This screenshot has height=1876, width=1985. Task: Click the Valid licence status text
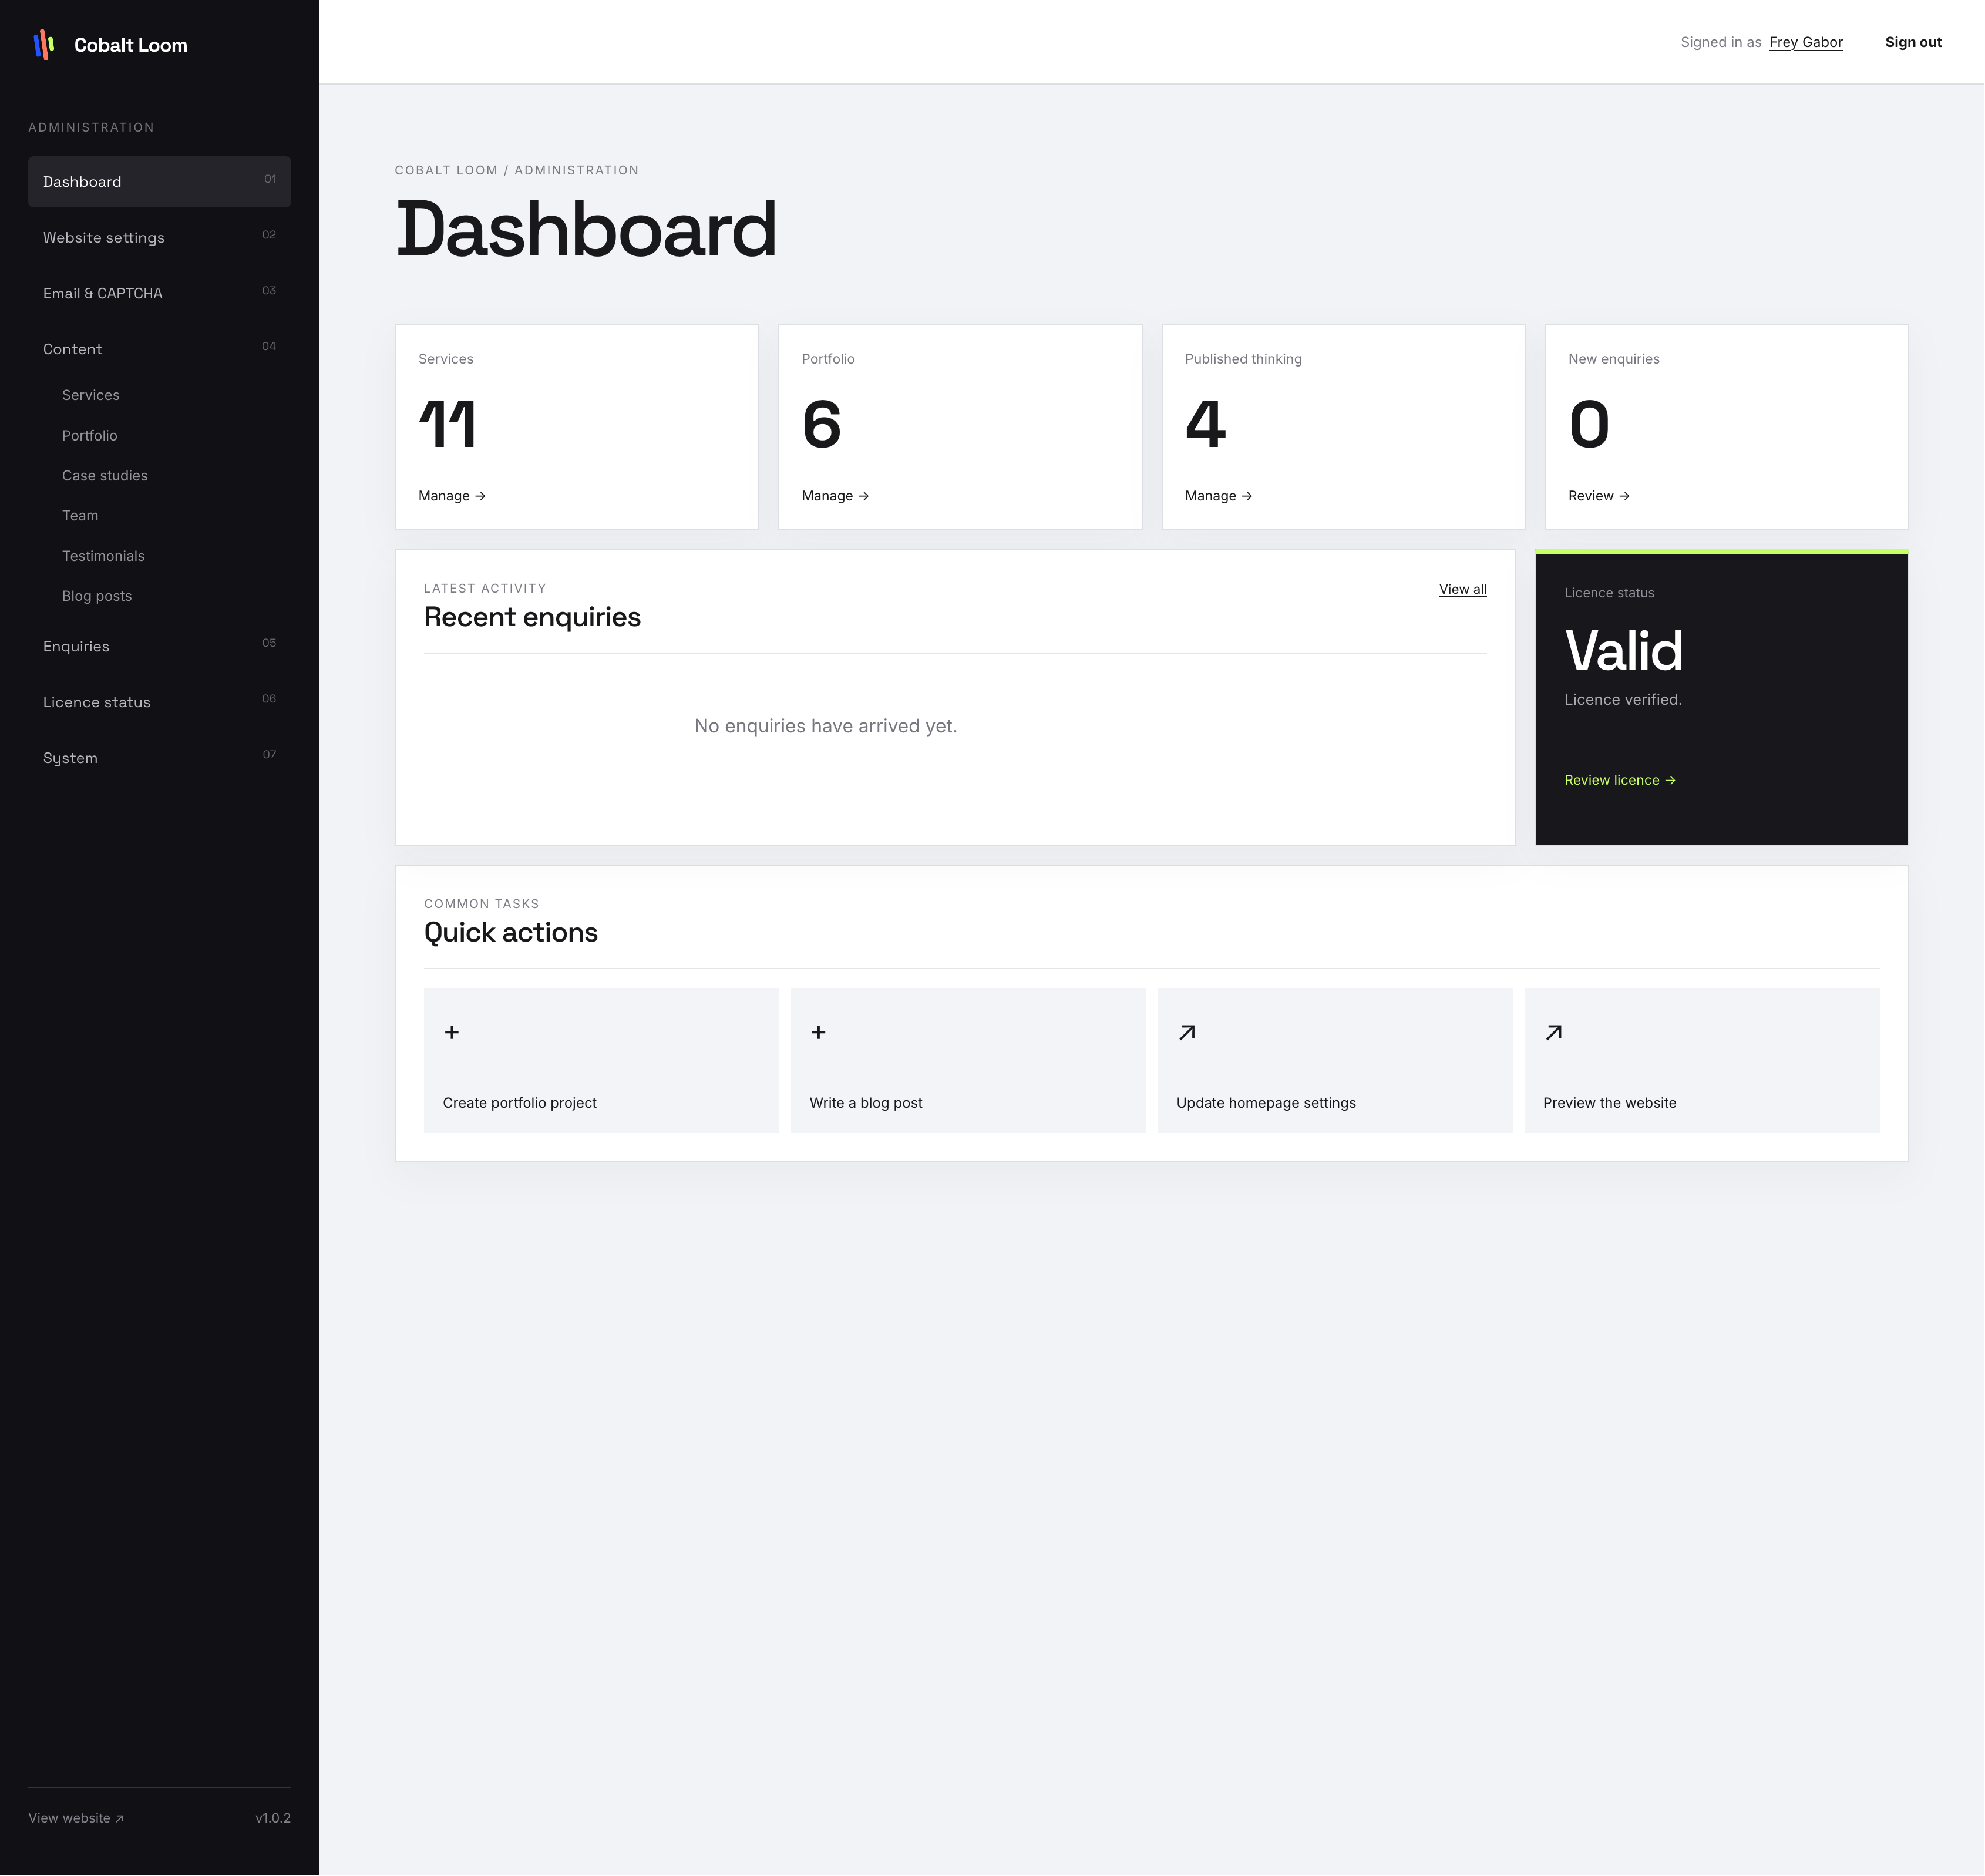[x=1624, y=651]
